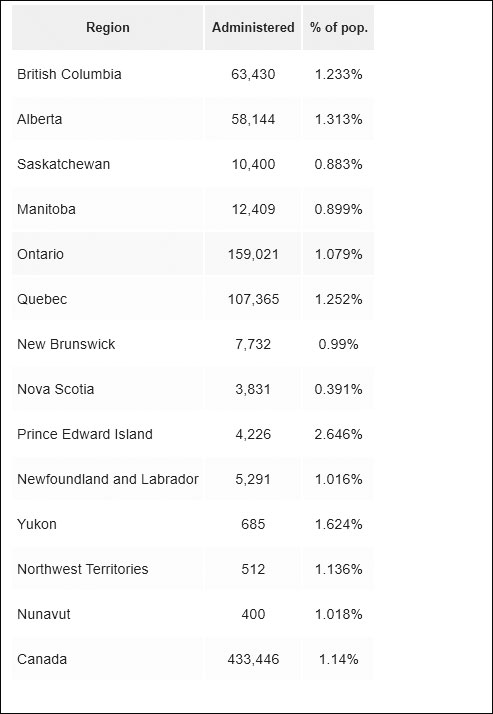Click the Administered column header
Viewport: 493px width, 714px height.
point(253,27)
